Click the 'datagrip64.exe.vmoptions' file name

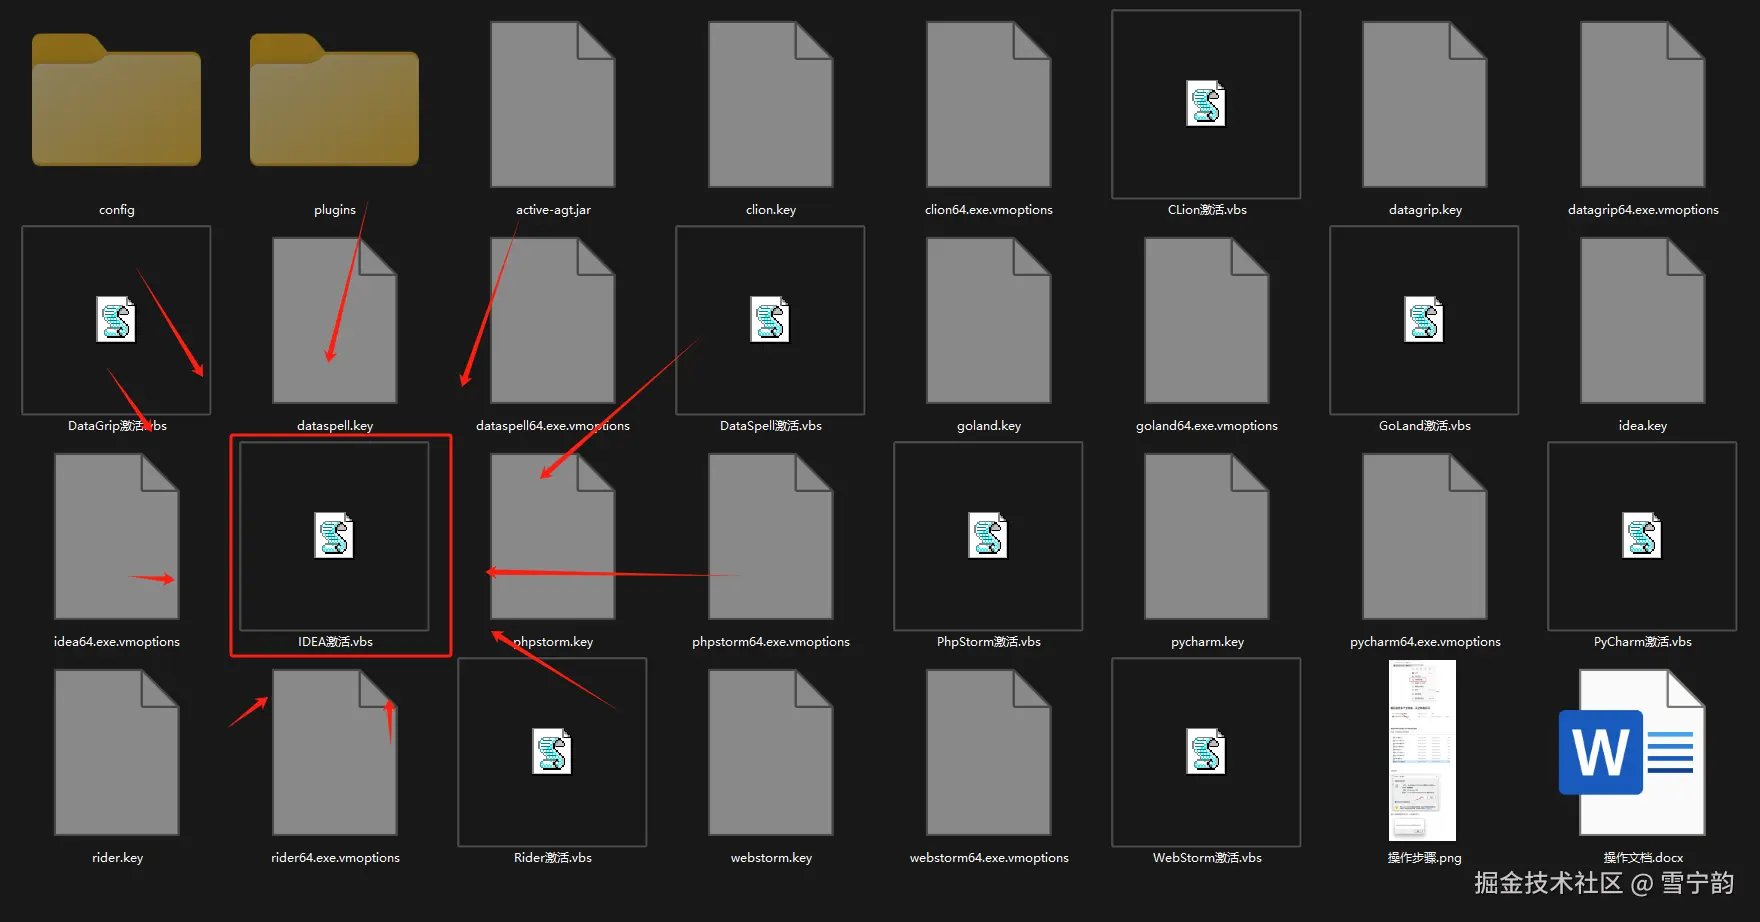tap(1643, 210)
